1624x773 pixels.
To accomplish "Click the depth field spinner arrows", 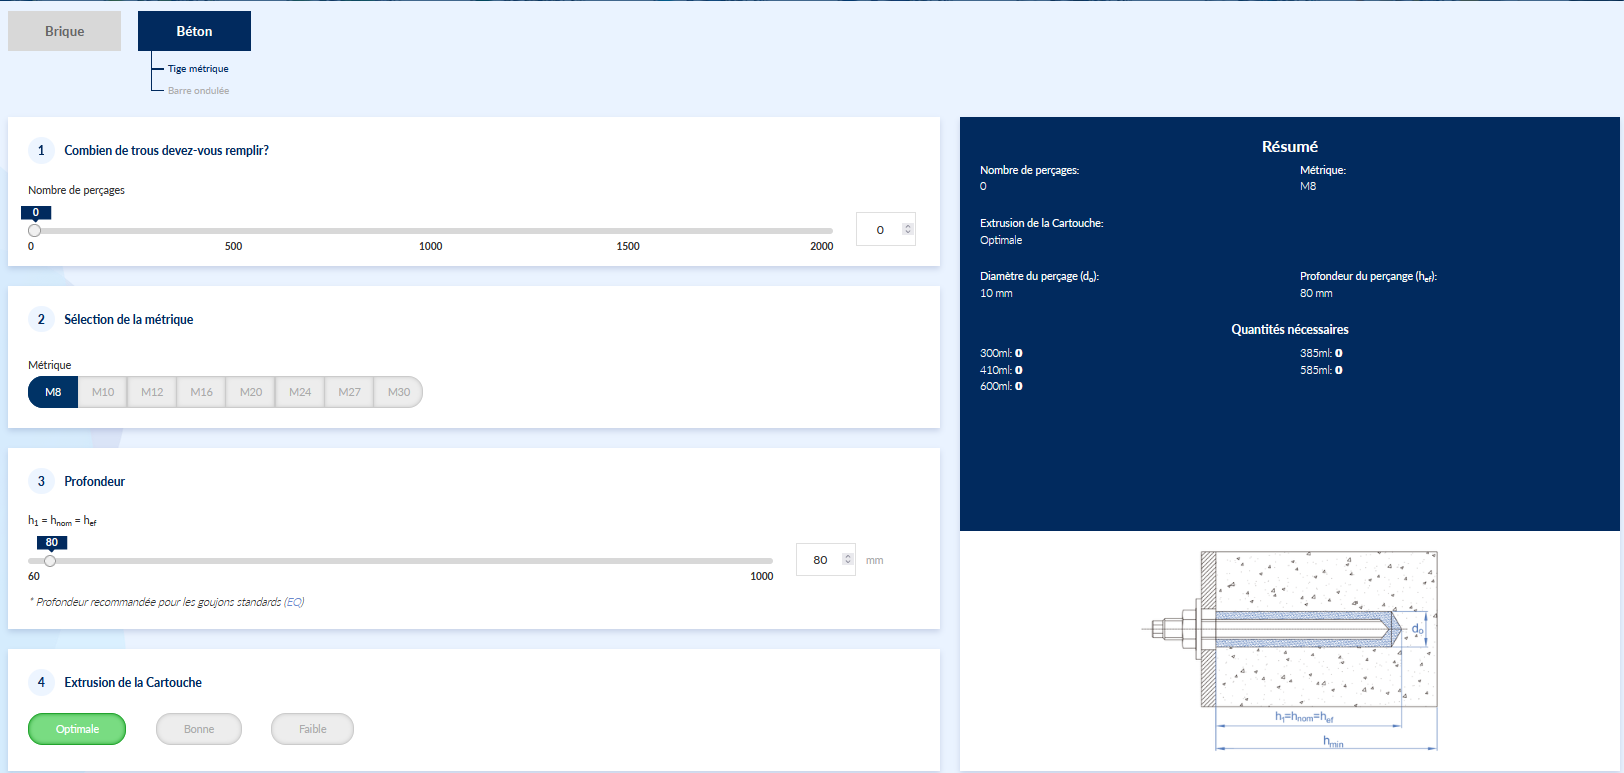I will click(848, 559).
